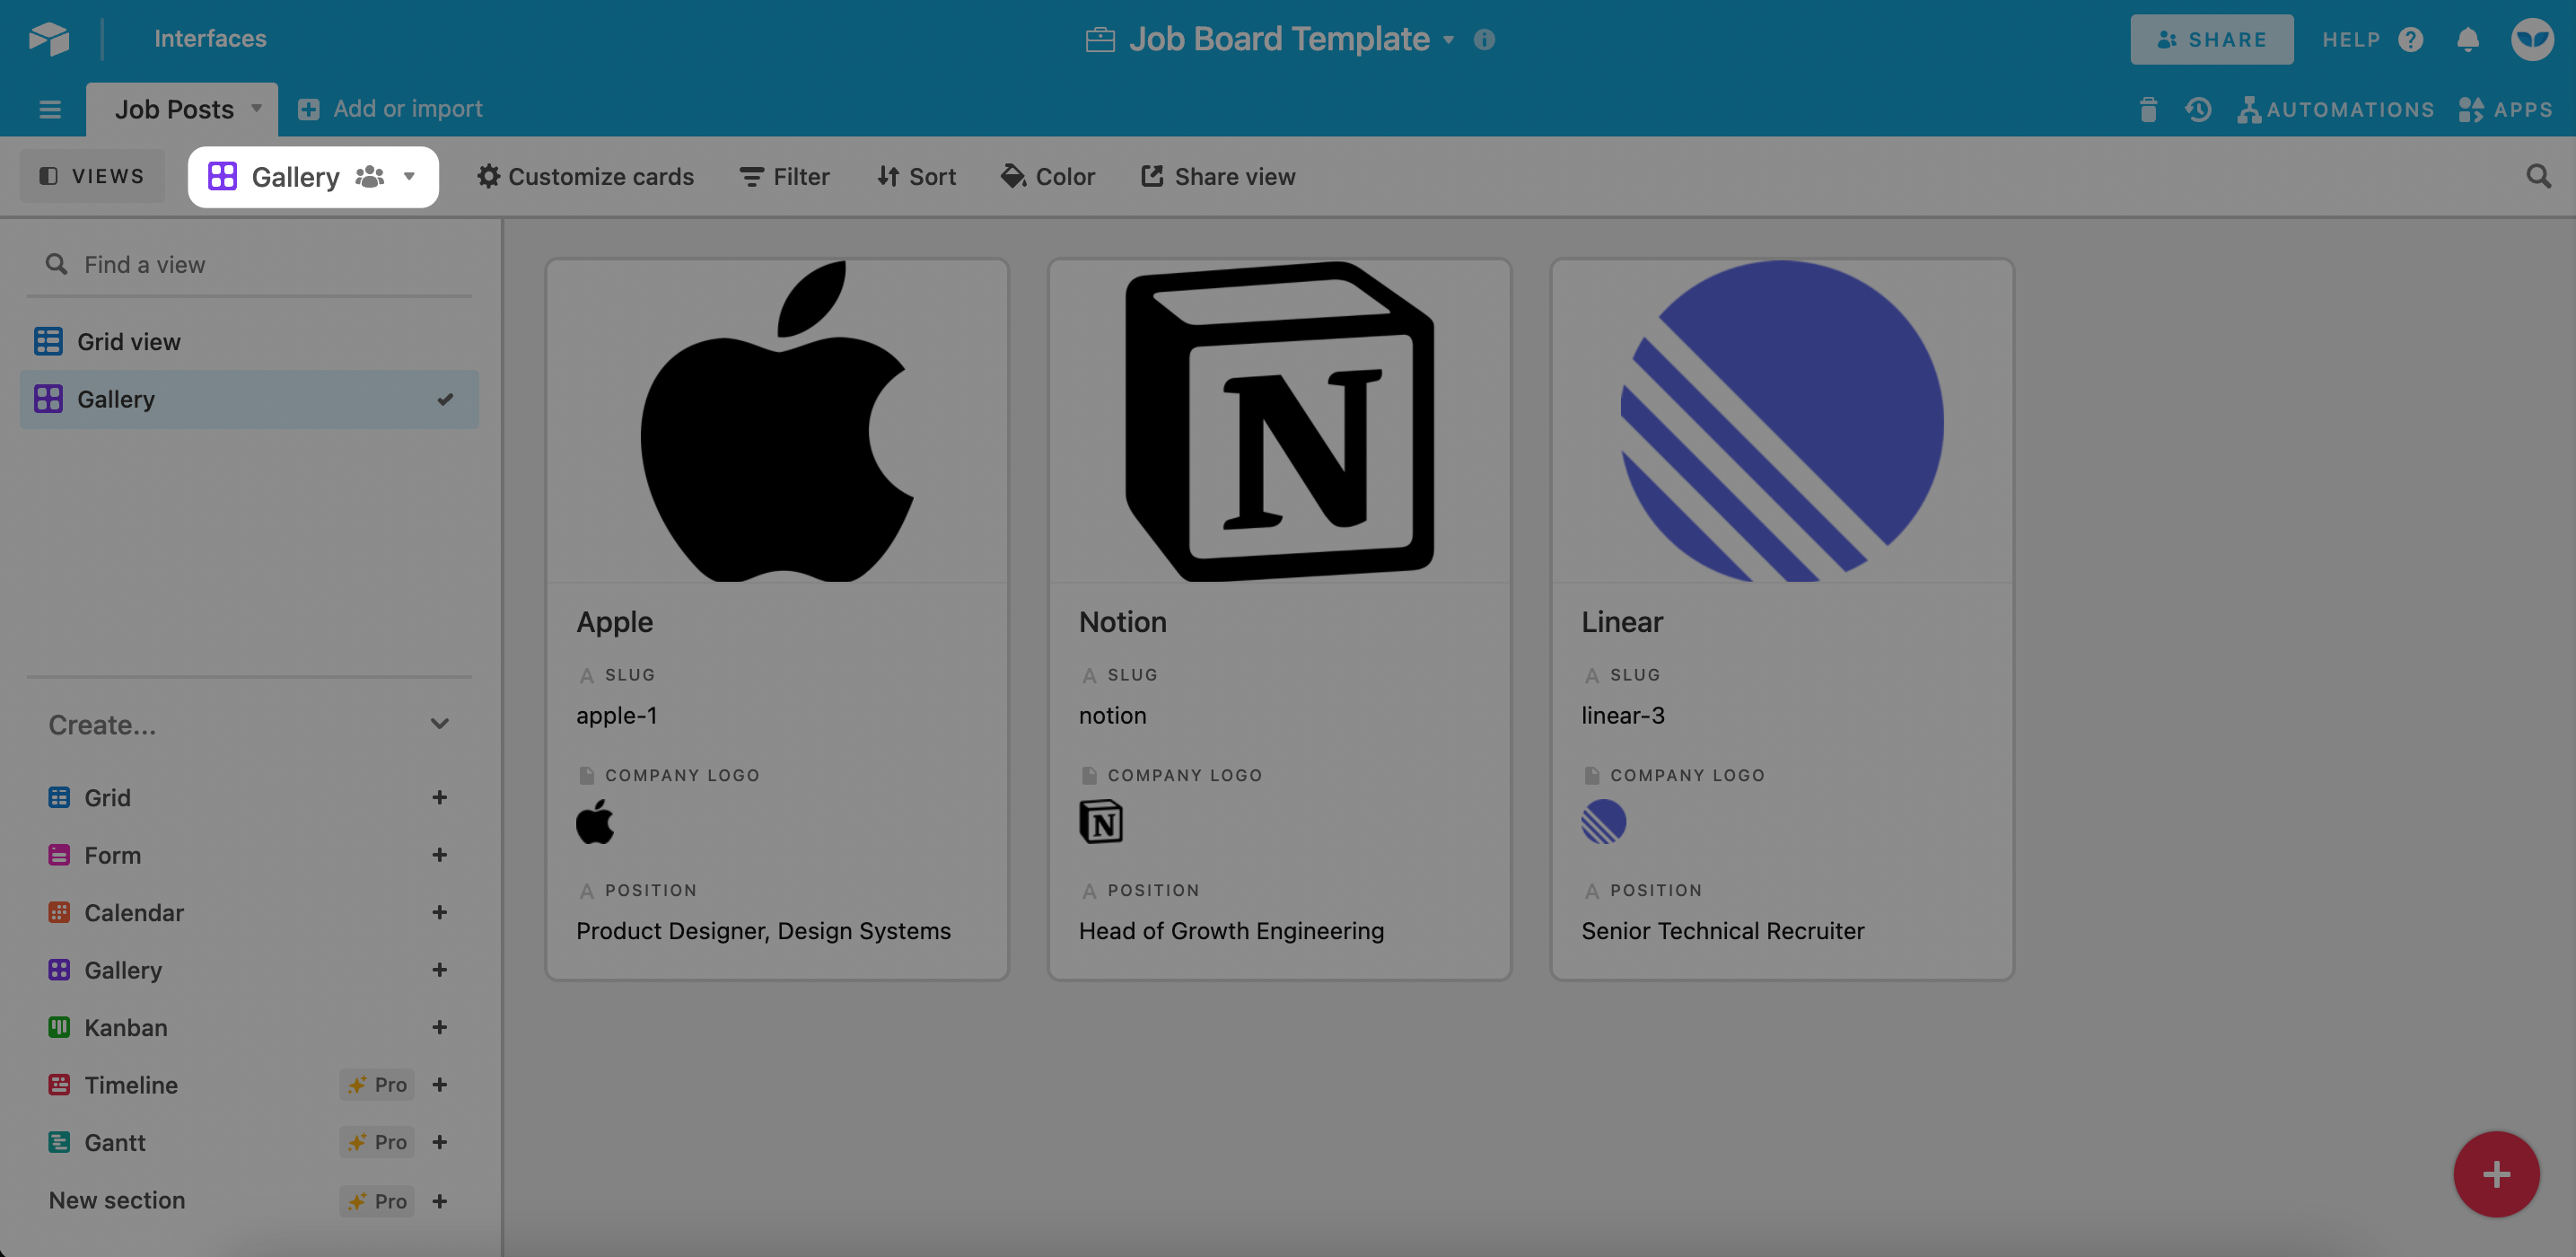Open Interfaces link
Image resolution: width=2576 pixels, height=1257 pixels.
pos(210,38)
